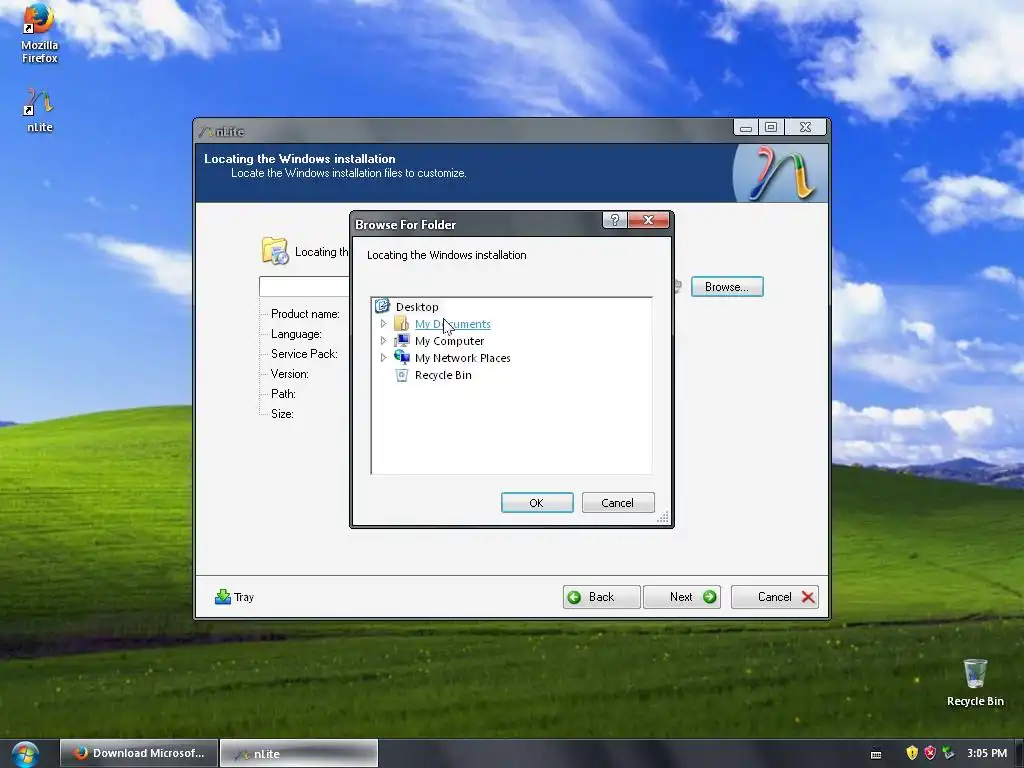Viewport: 1024px width, 768px height.
Task: Click the Recycle Bin tree icon
Action: tap(402, 375)
